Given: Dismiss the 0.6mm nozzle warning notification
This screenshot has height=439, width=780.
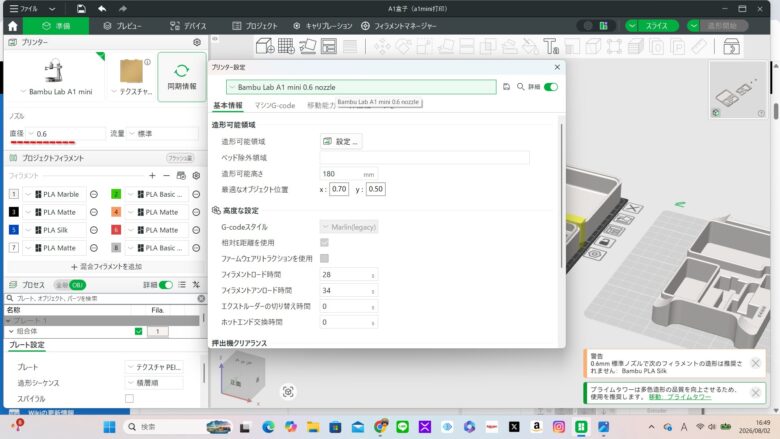Looking at the screenshot, I should point(755,363).
